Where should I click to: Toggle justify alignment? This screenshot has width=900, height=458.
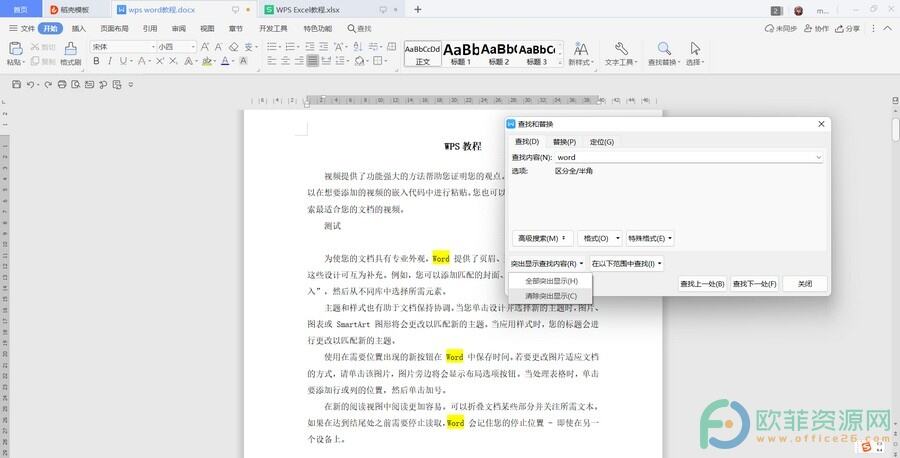coord(313,61)
